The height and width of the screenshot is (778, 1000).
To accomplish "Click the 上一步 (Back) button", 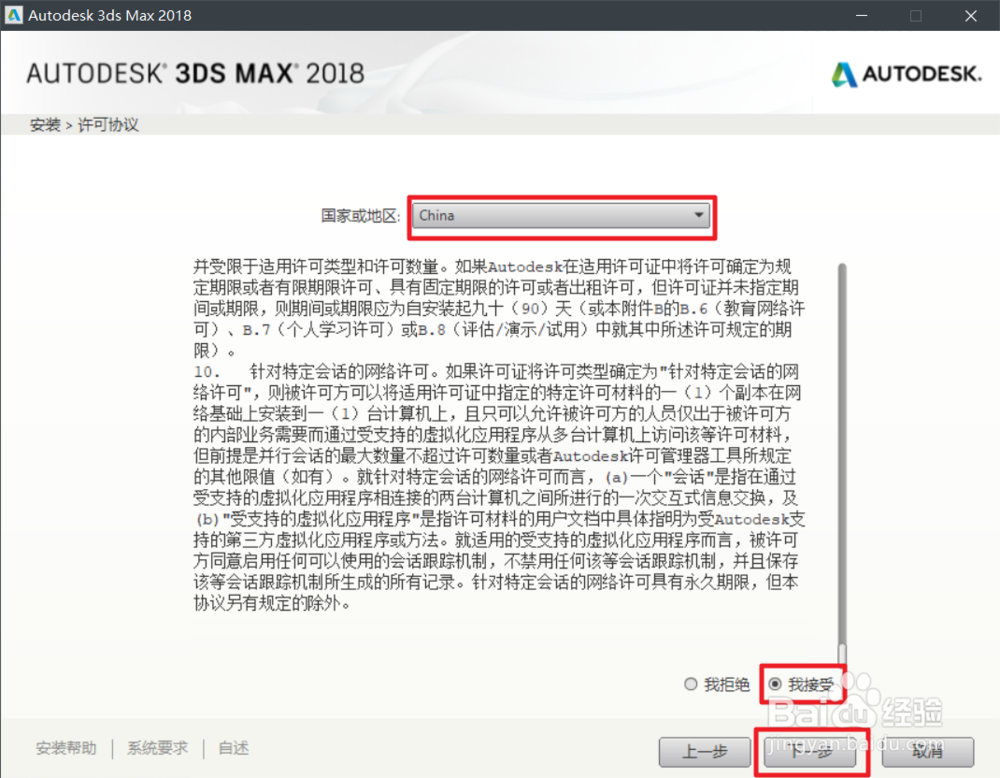I will (705, 752).
